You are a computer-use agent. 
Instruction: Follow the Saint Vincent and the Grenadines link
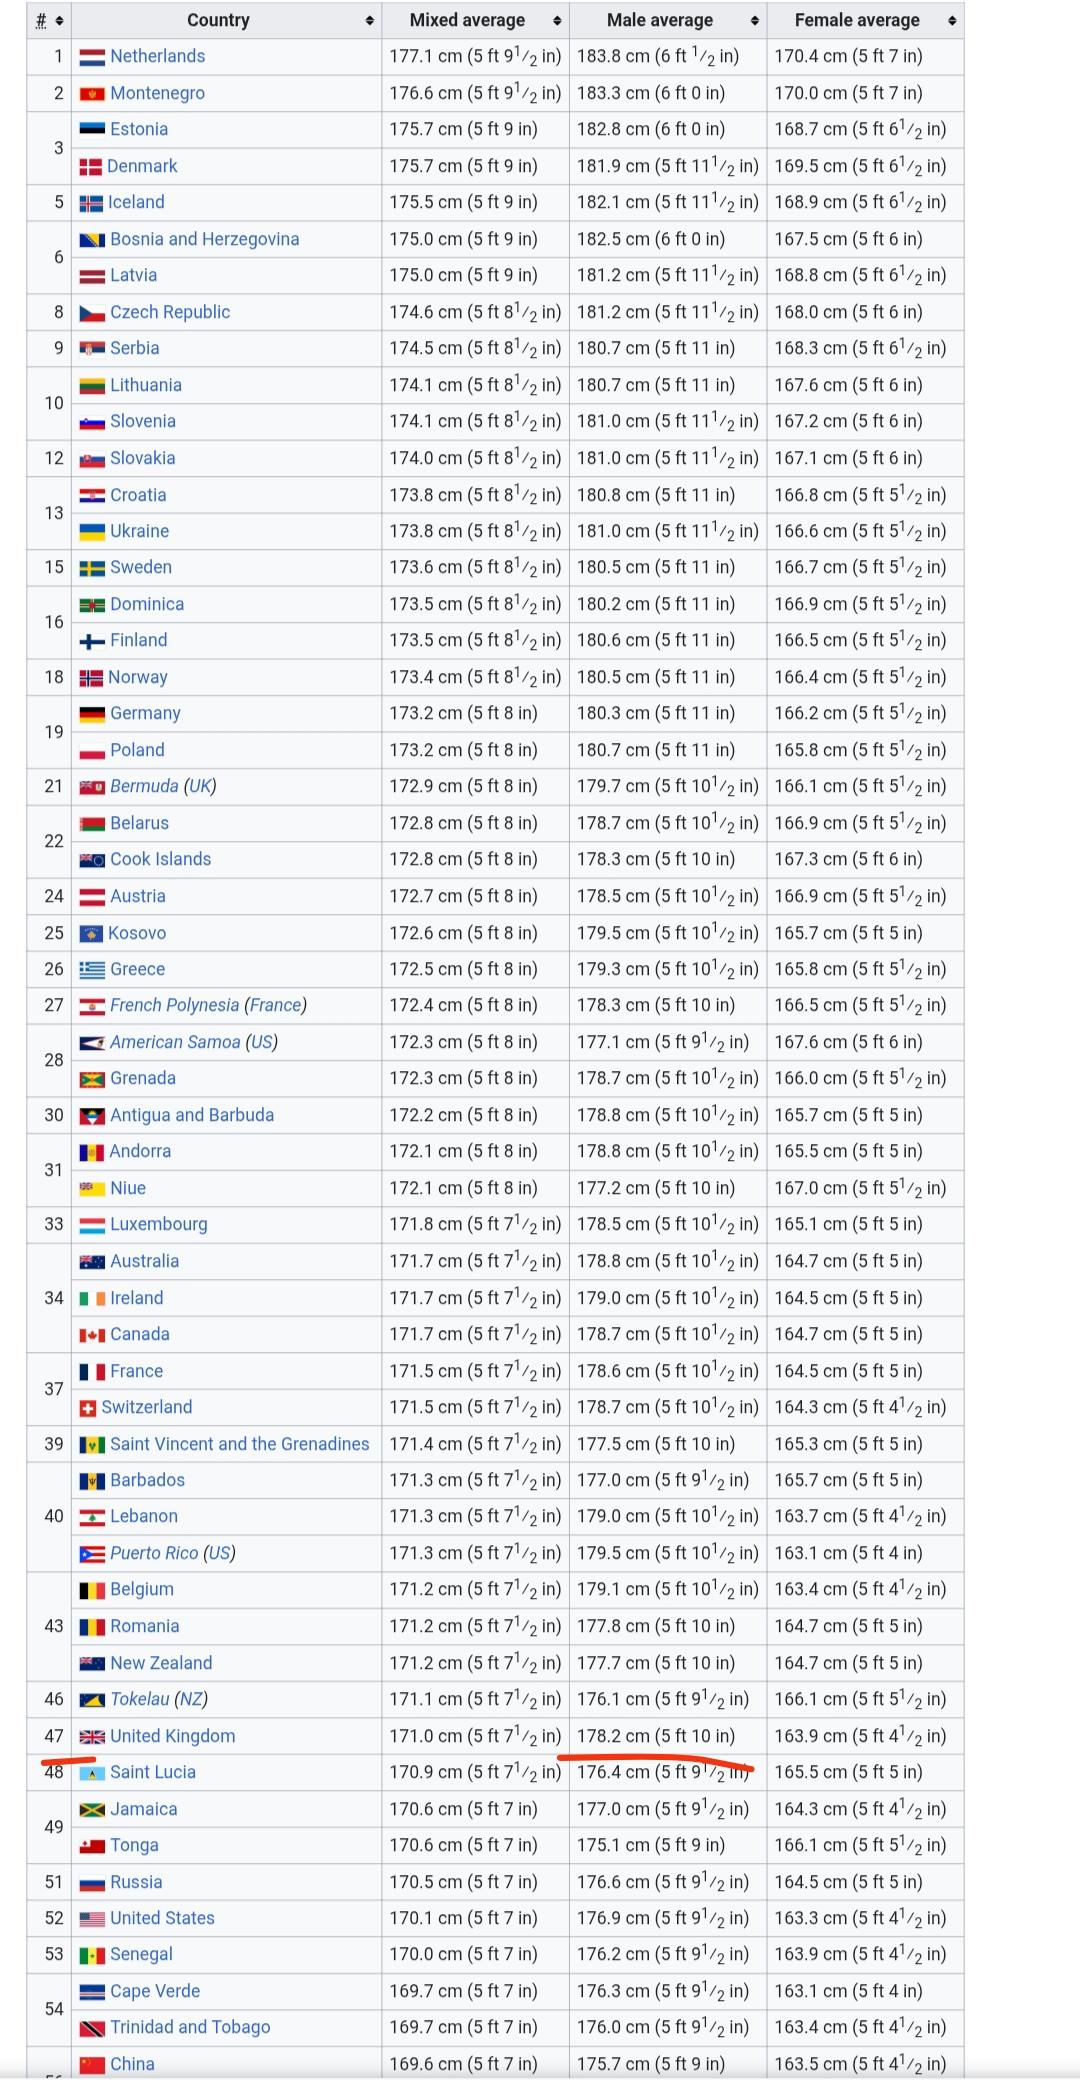[x=239, y=1444]
